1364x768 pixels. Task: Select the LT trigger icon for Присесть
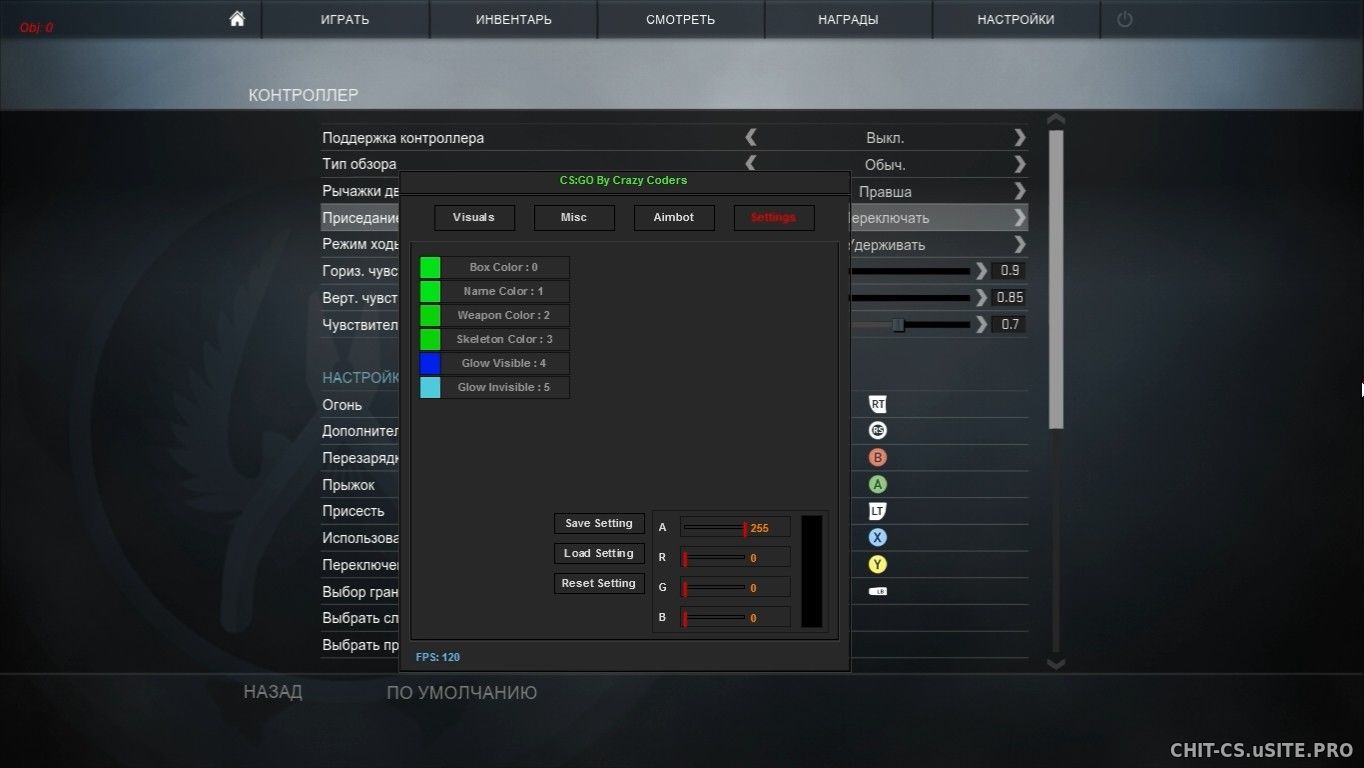tap(878, 511)
